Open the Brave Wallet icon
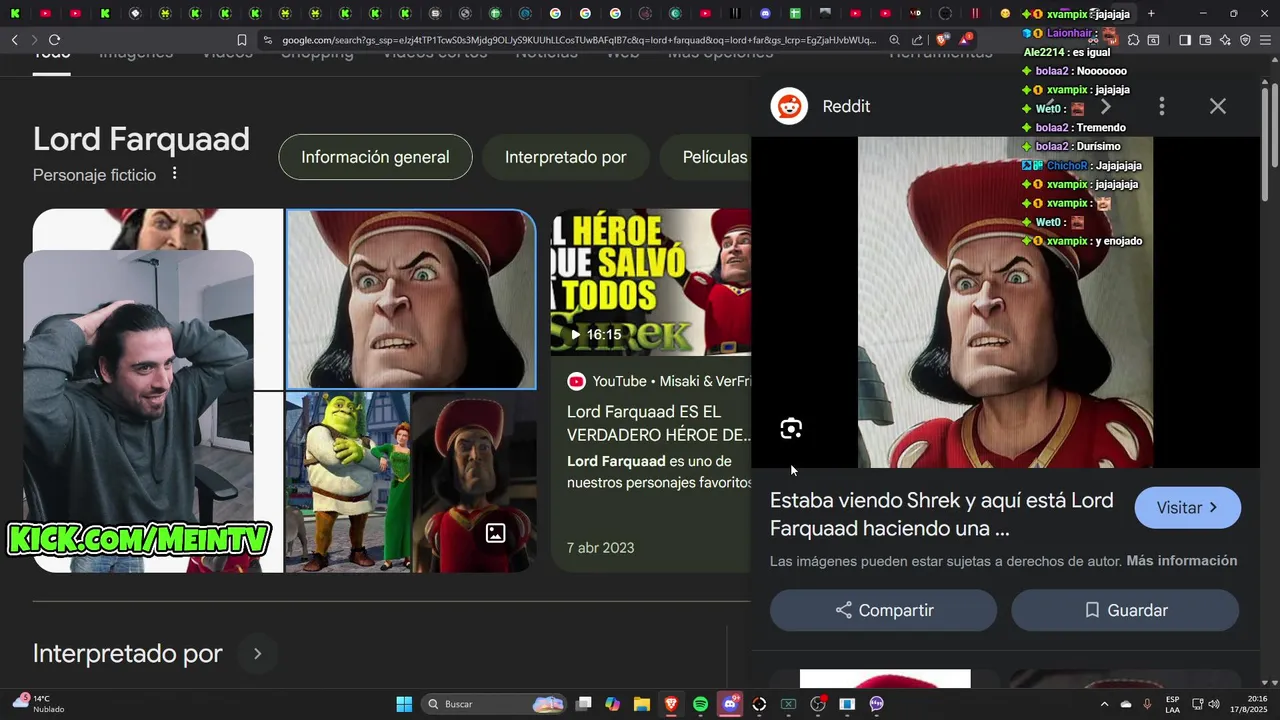This screenshot has height=720, width=1280. point(1205,40)
